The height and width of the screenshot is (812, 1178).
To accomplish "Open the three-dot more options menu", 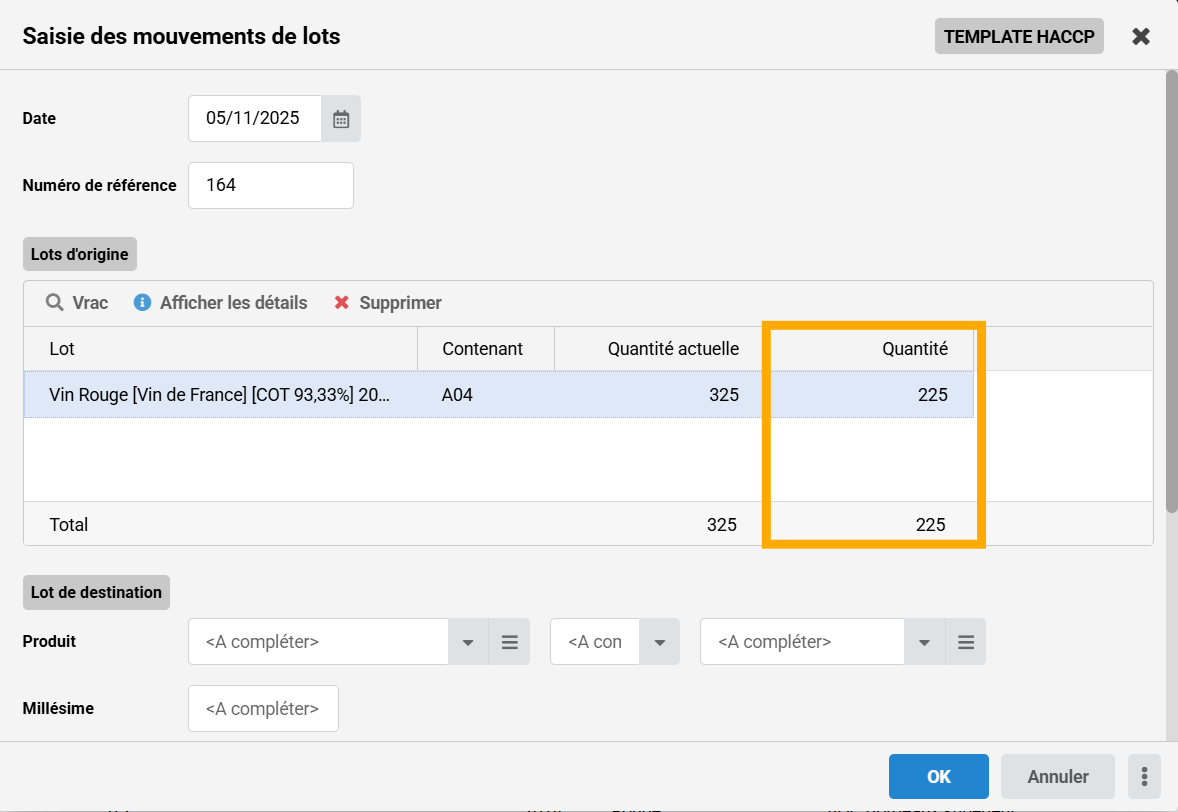I will click(1144, 776).
